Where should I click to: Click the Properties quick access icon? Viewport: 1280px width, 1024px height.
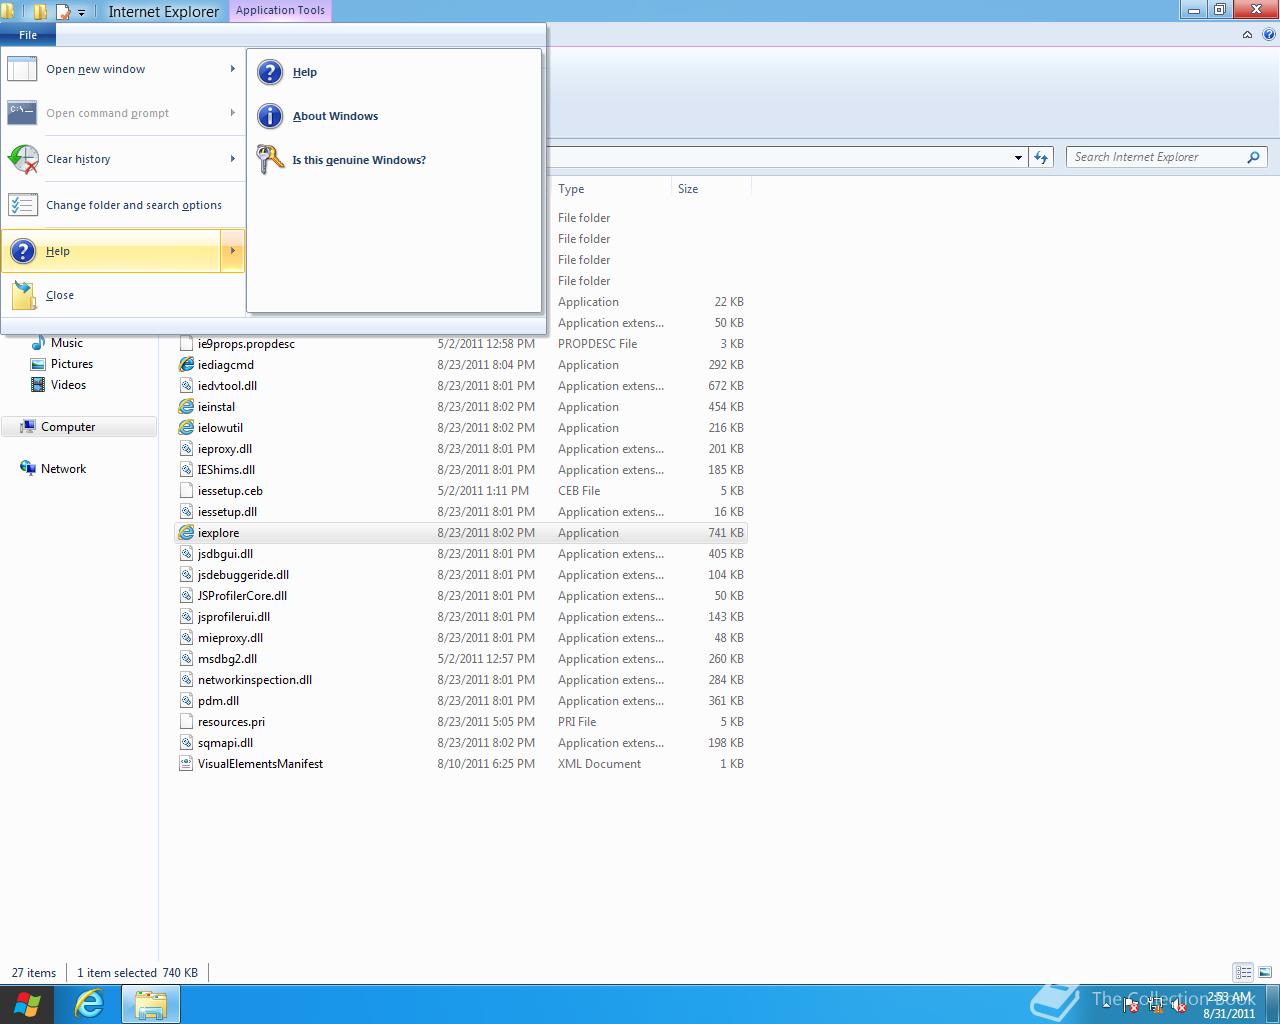(x=63, y=12)
